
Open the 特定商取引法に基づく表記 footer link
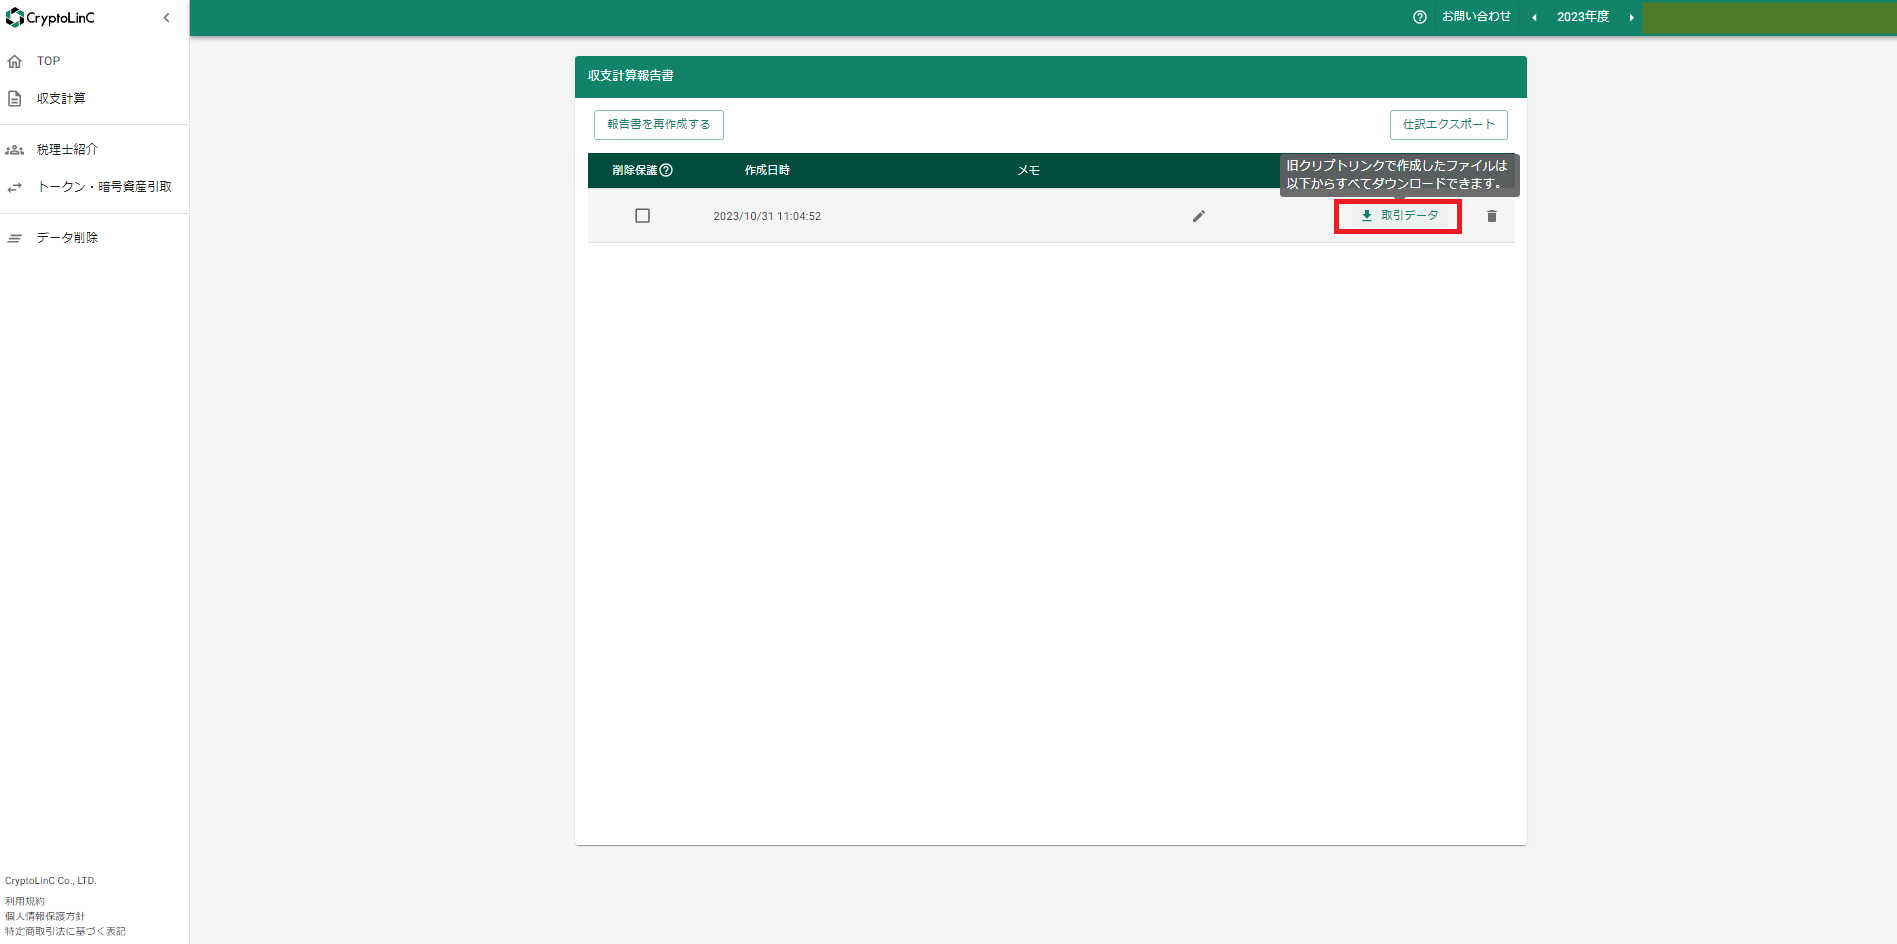click(65, 931)
